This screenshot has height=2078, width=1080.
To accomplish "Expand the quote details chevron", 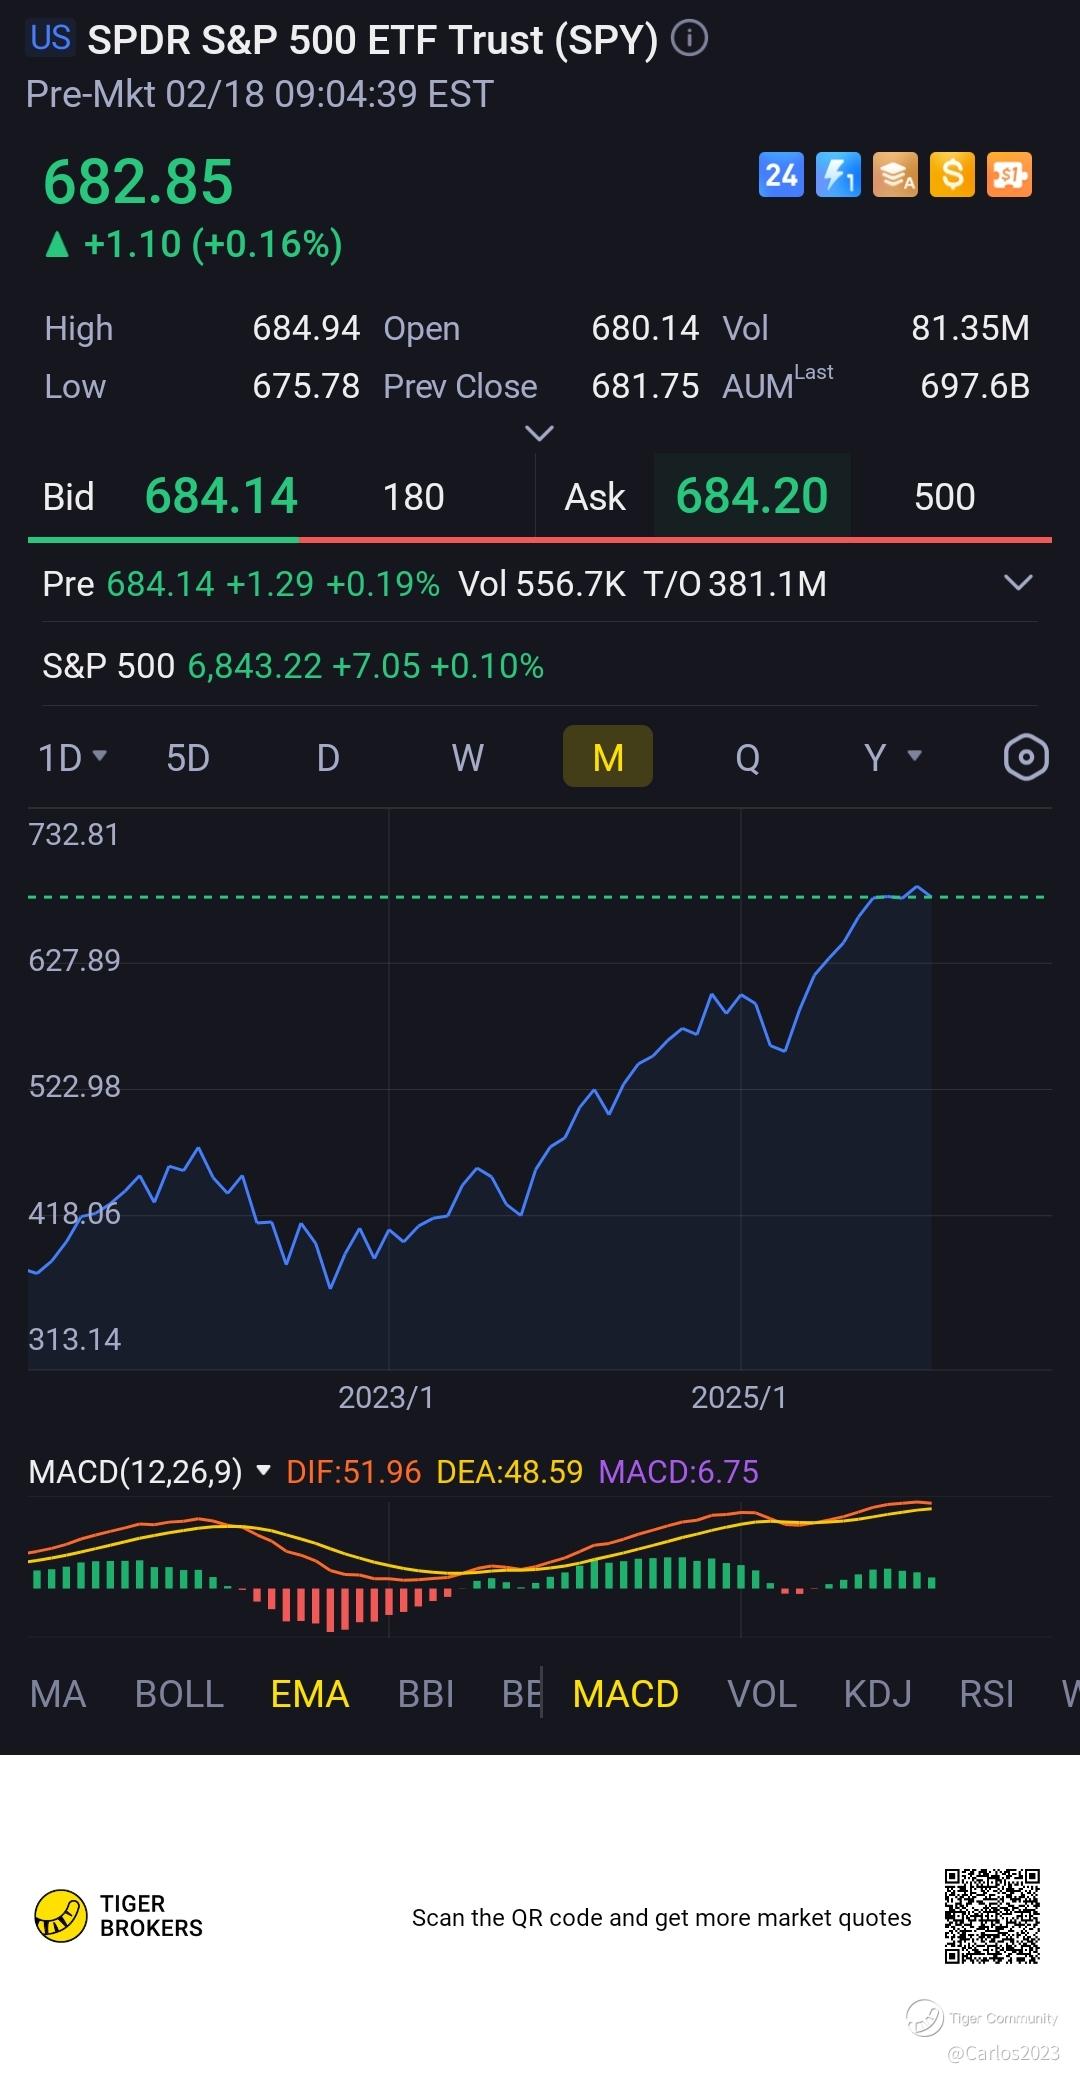I will [x=539, y=433].
